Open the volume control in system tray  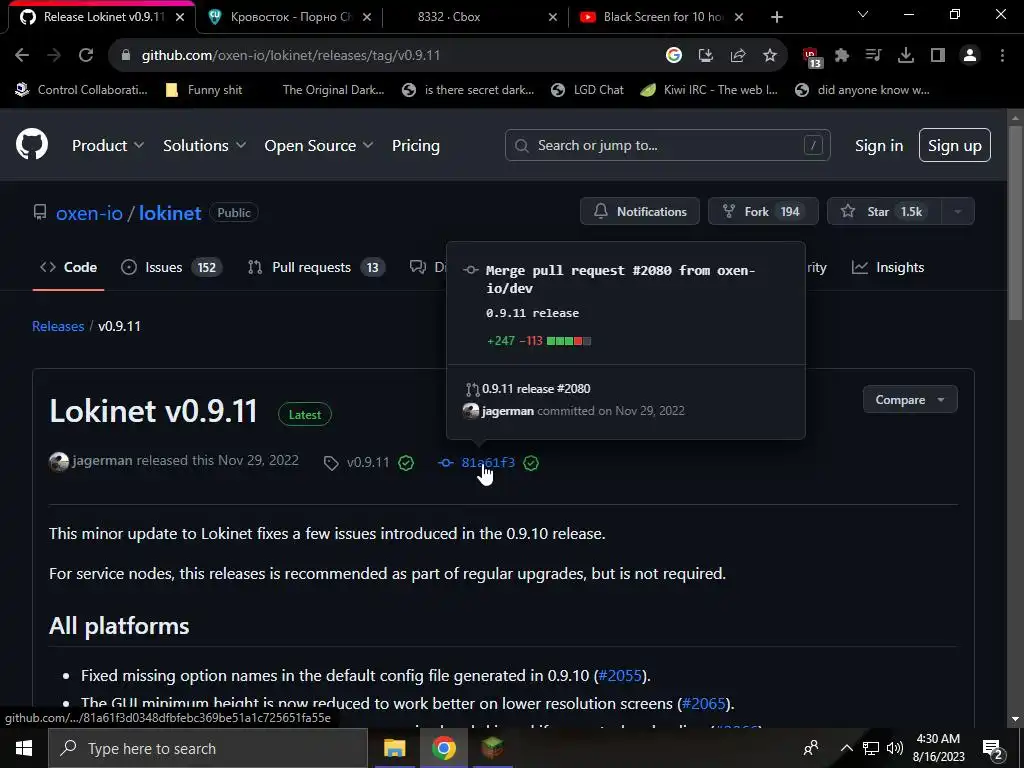point(895,748)
